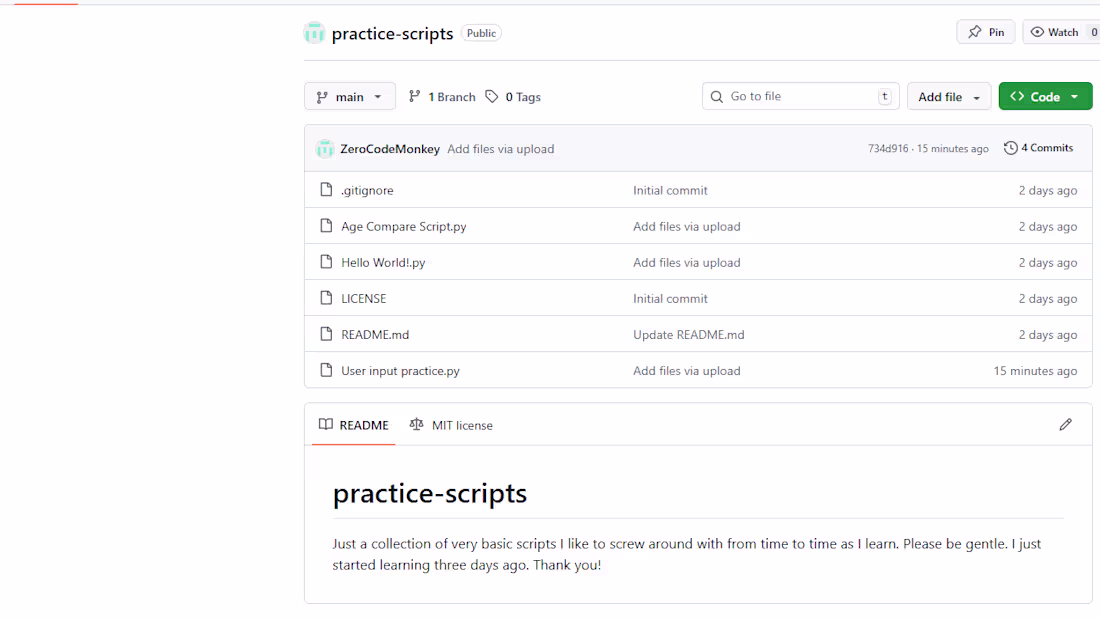Open the Add file dropdown

point(948,97)
